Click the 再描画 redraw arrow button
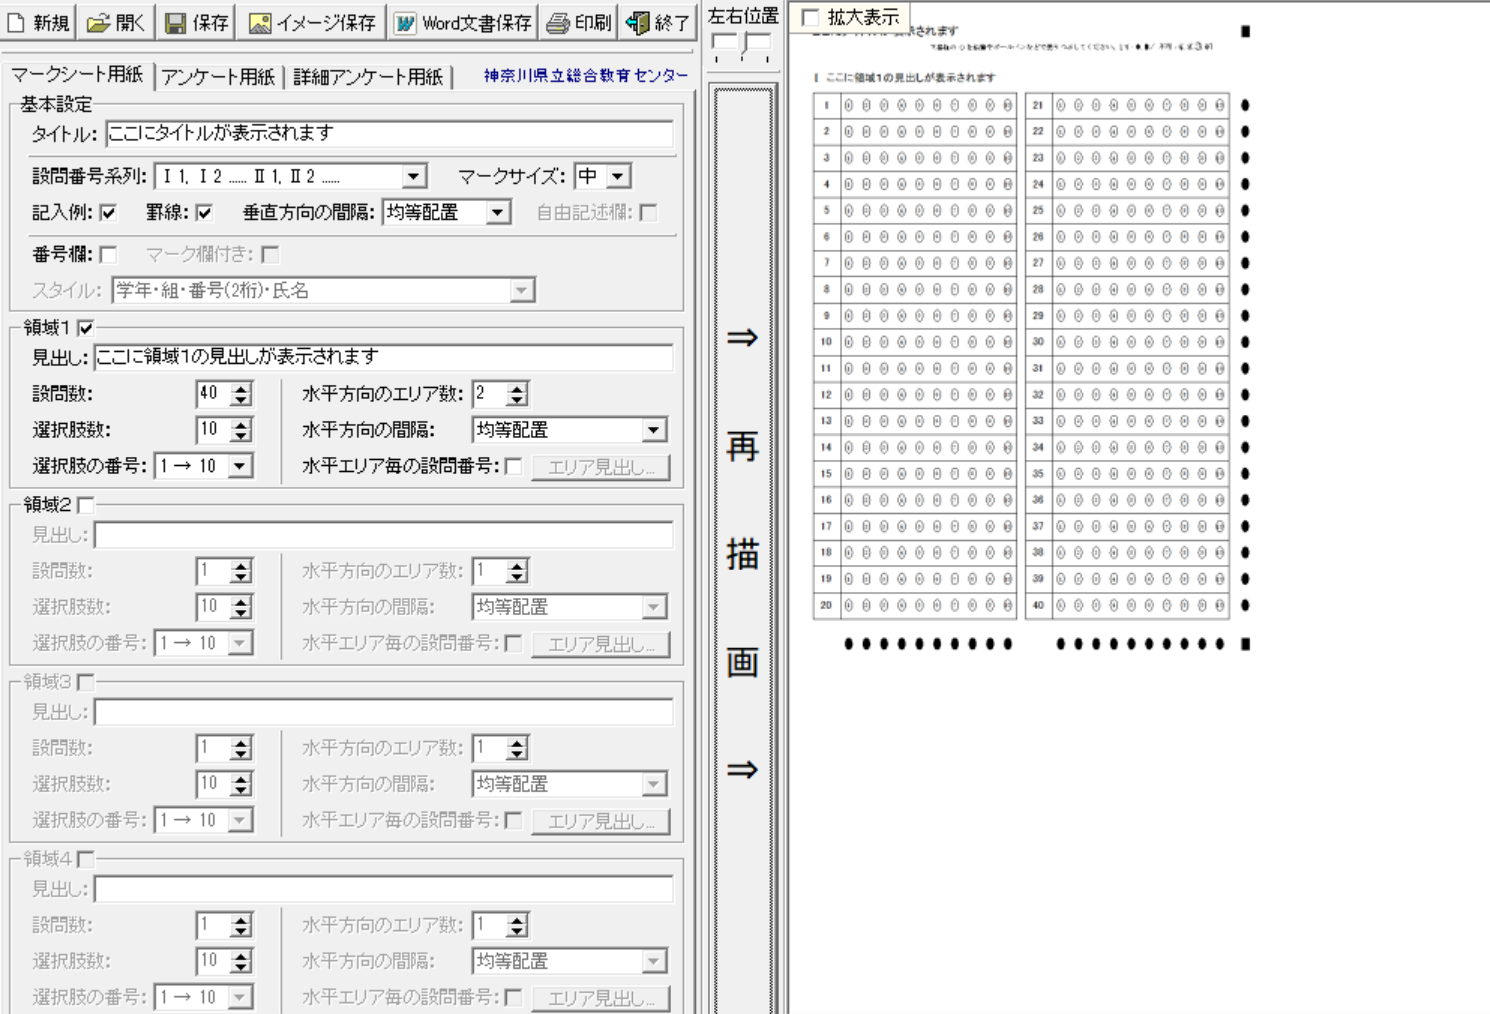The height and width of the screenshot is (1014, 1490). pyautogui.click(x=742, y=550)
